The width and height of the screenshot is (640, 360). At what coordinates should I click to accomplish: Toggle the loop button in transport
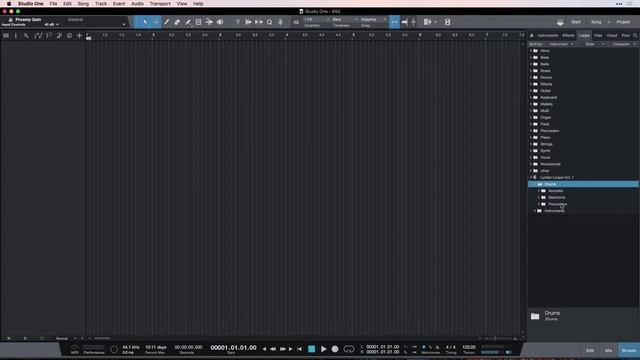pos(349,349)
